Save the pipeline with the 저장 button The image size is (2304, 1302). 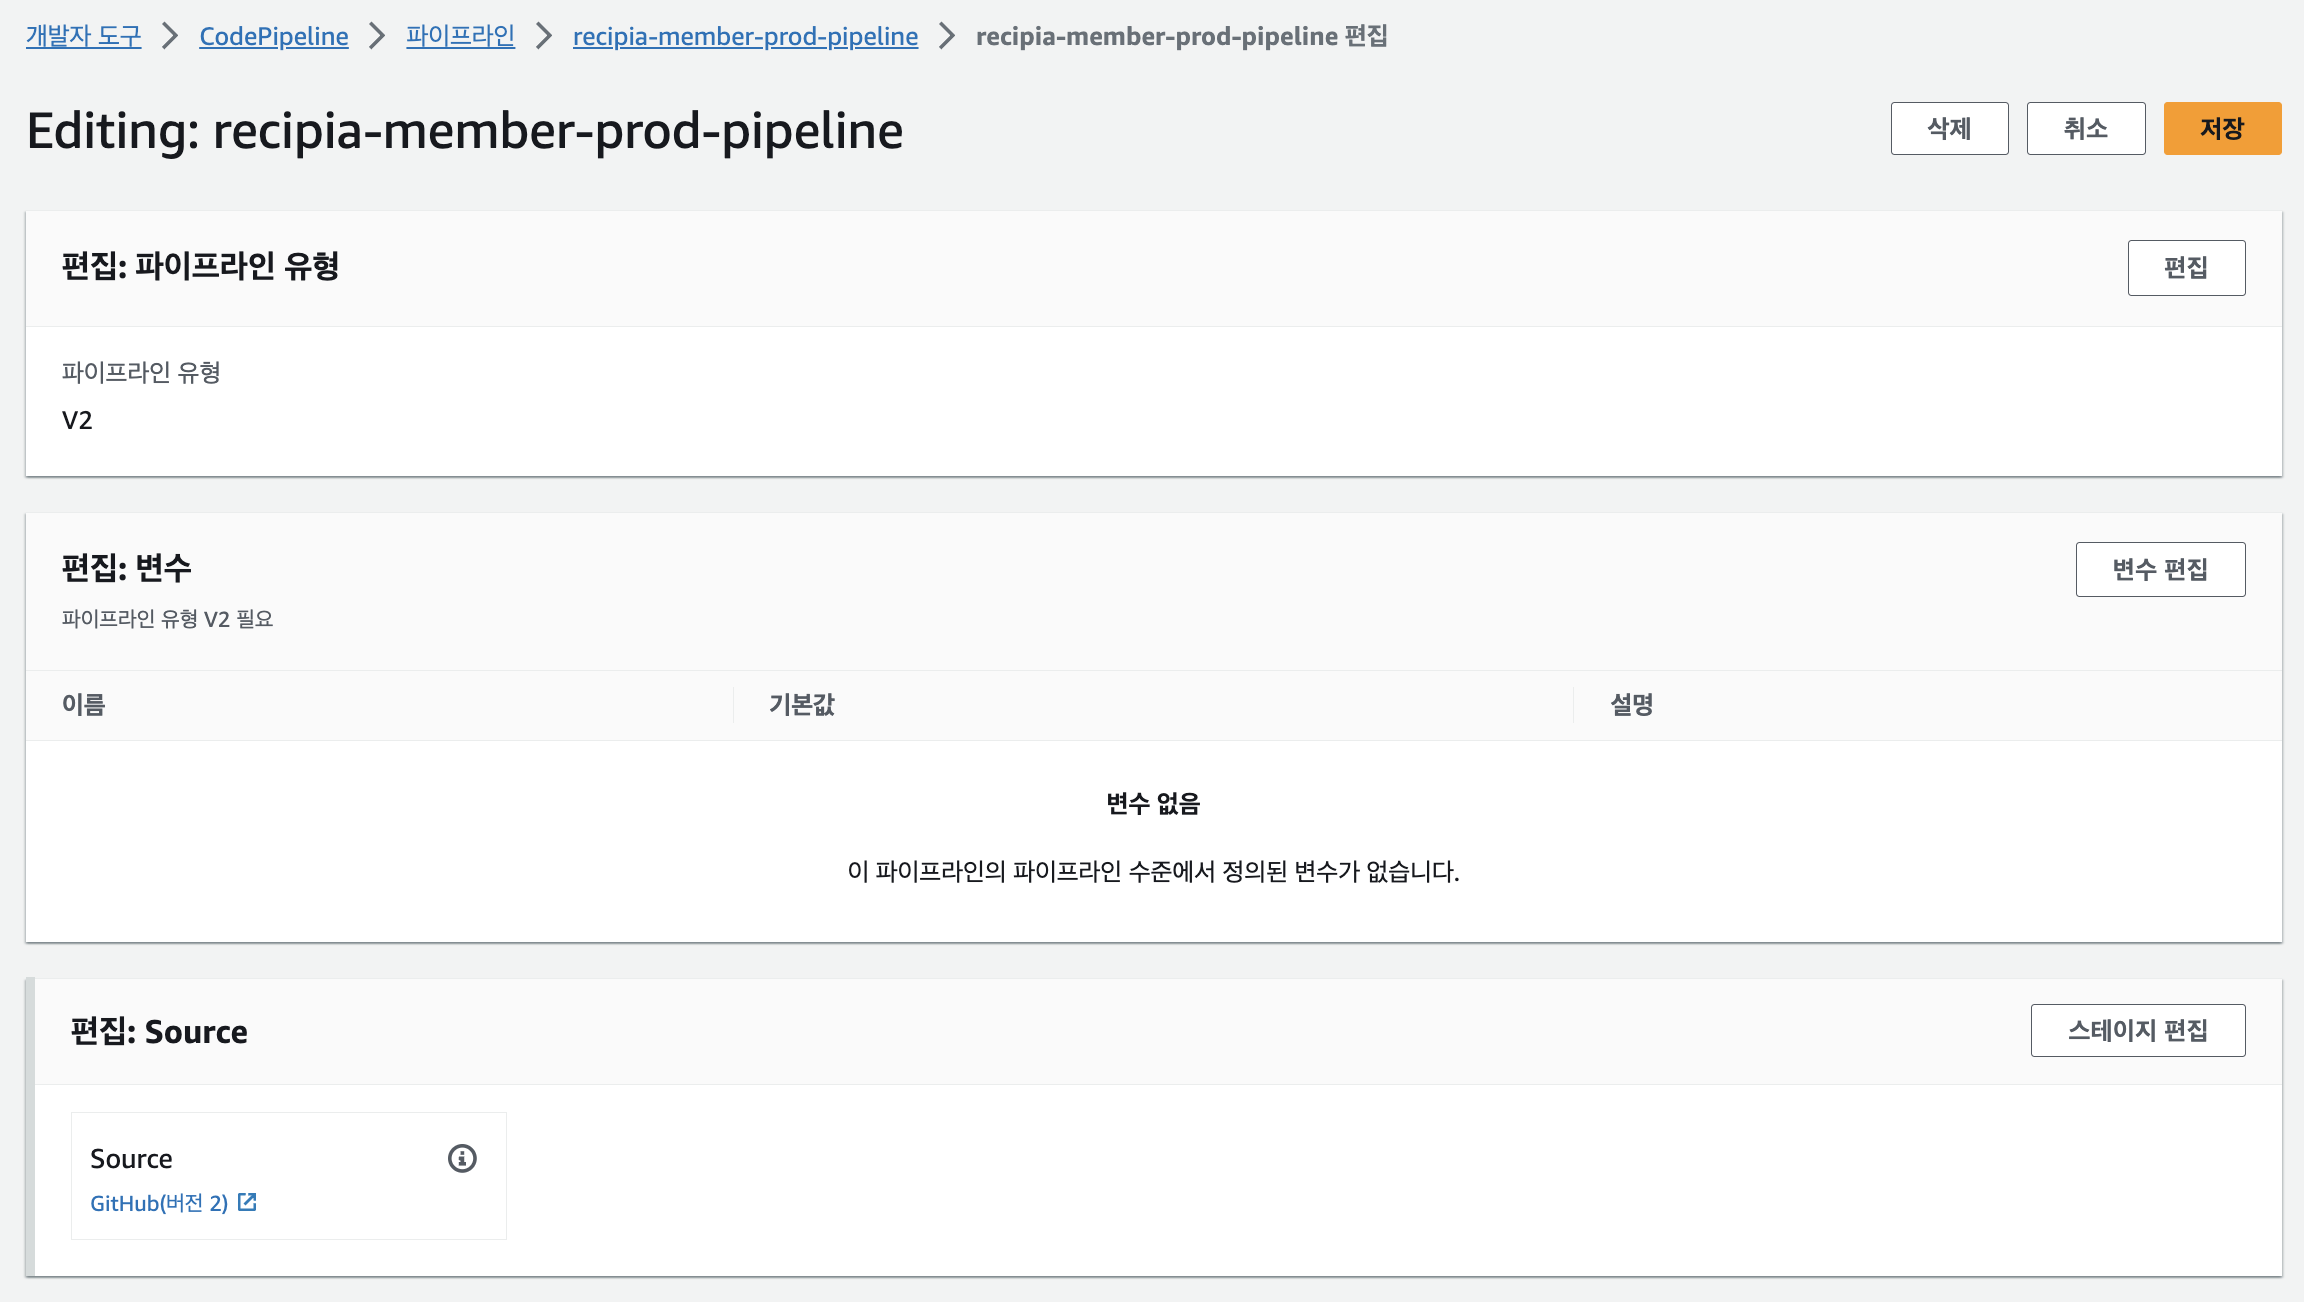(2222, 128)
